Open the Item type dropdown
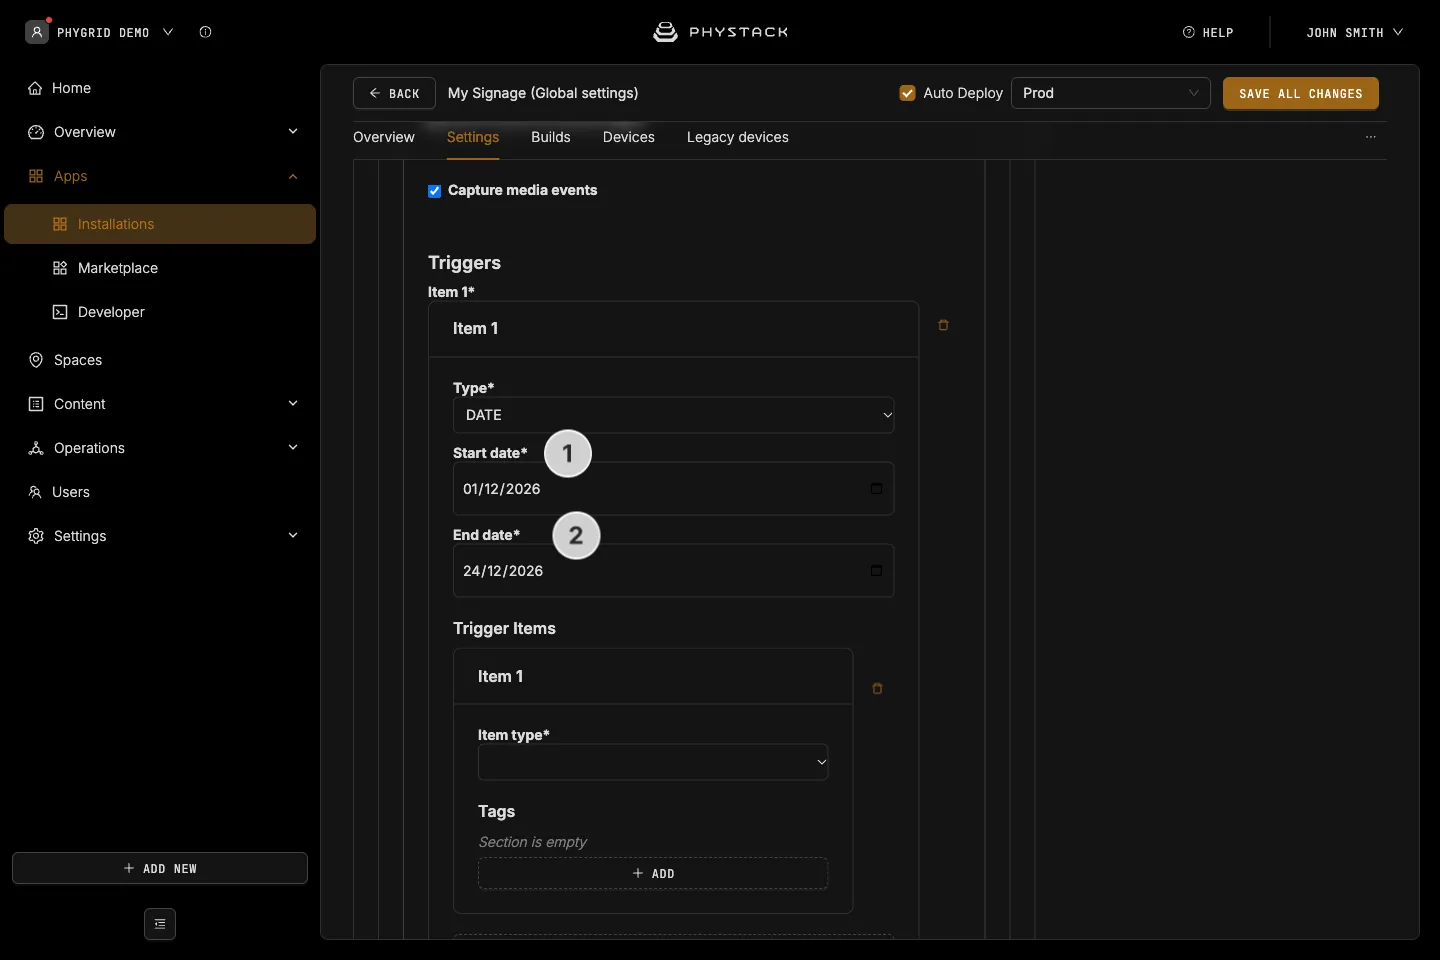 (653, 762)
